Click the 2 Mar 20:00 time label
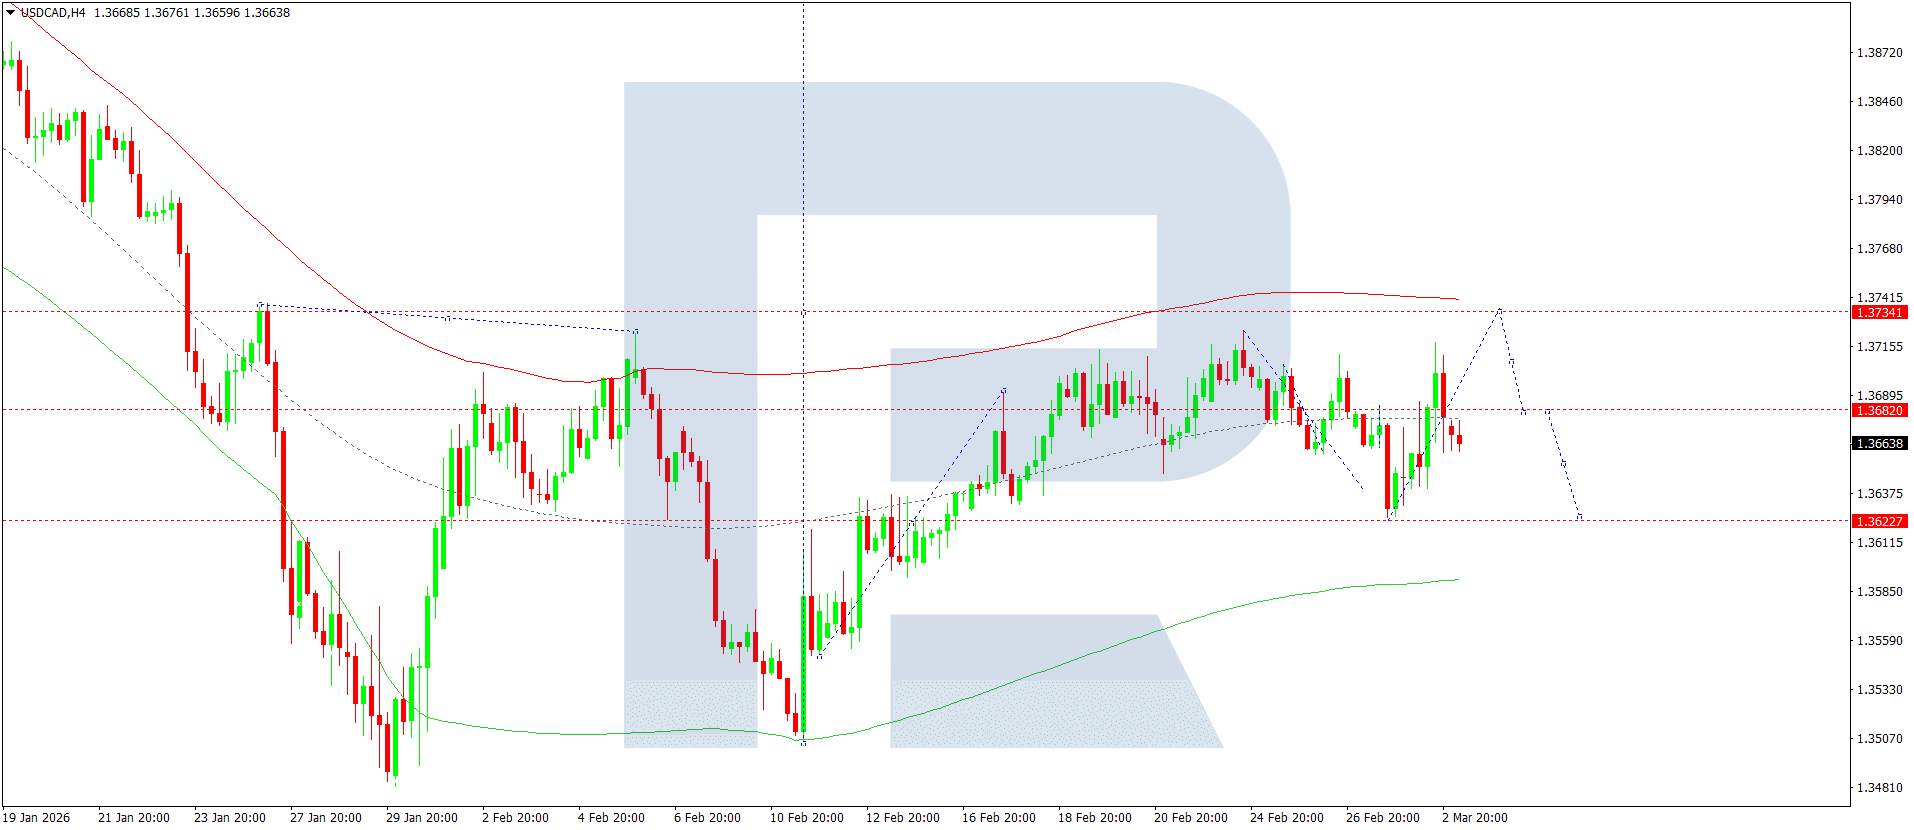Viewport: 1914px width, 830px height. point(1474,818)
